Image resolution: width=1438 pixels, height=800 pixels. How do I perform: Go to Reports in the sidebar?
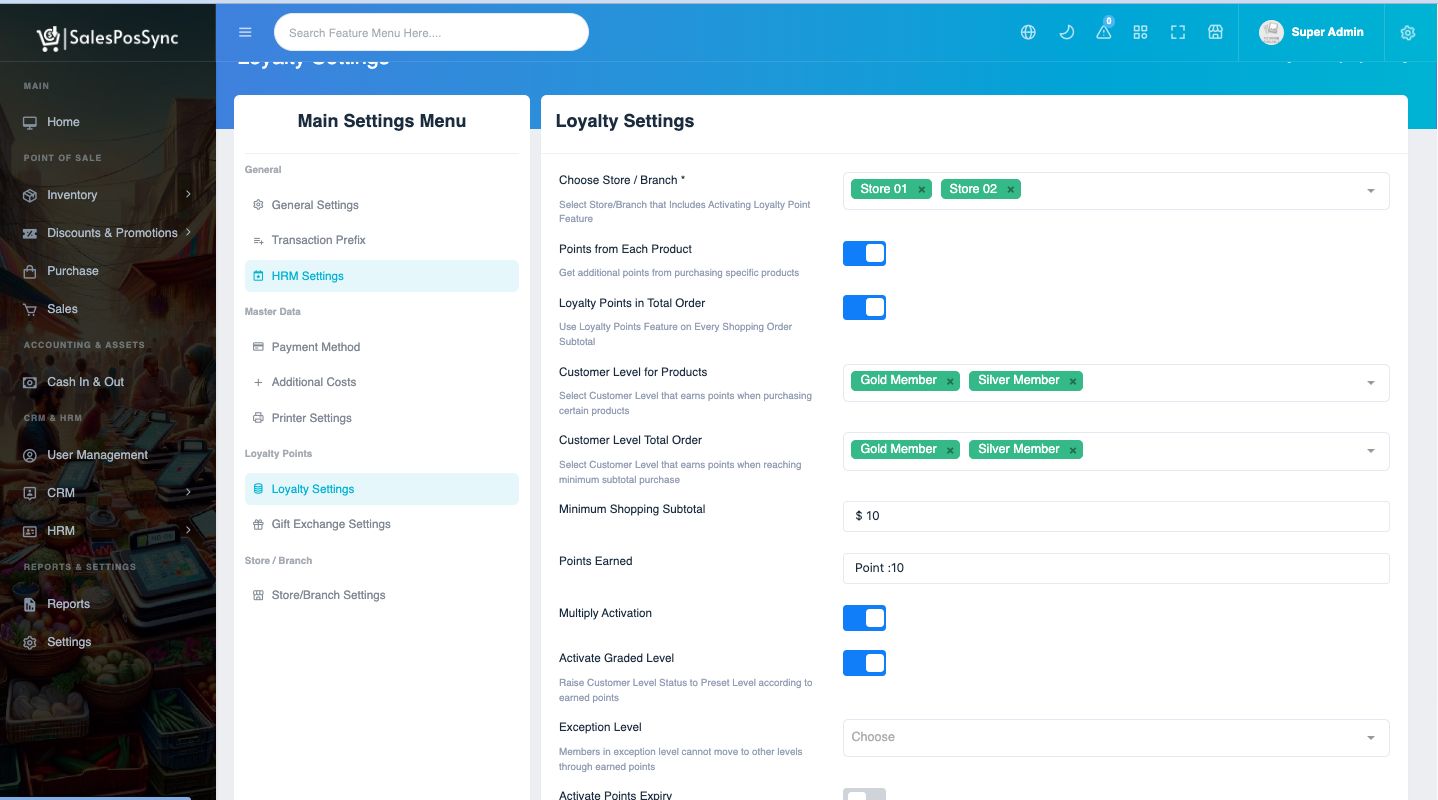(68, 604)
